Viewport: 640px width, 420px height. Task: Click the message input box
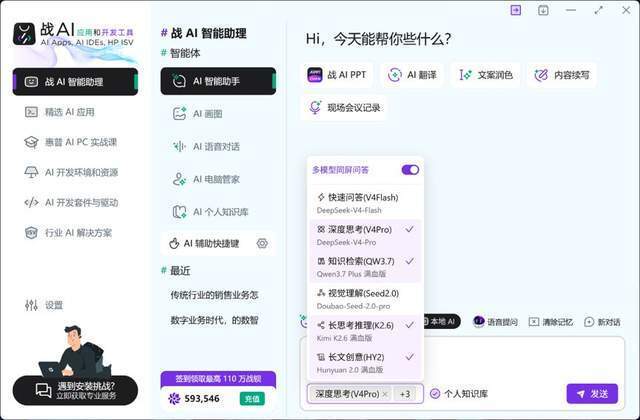pyautogui.click(x=523, y=359)
